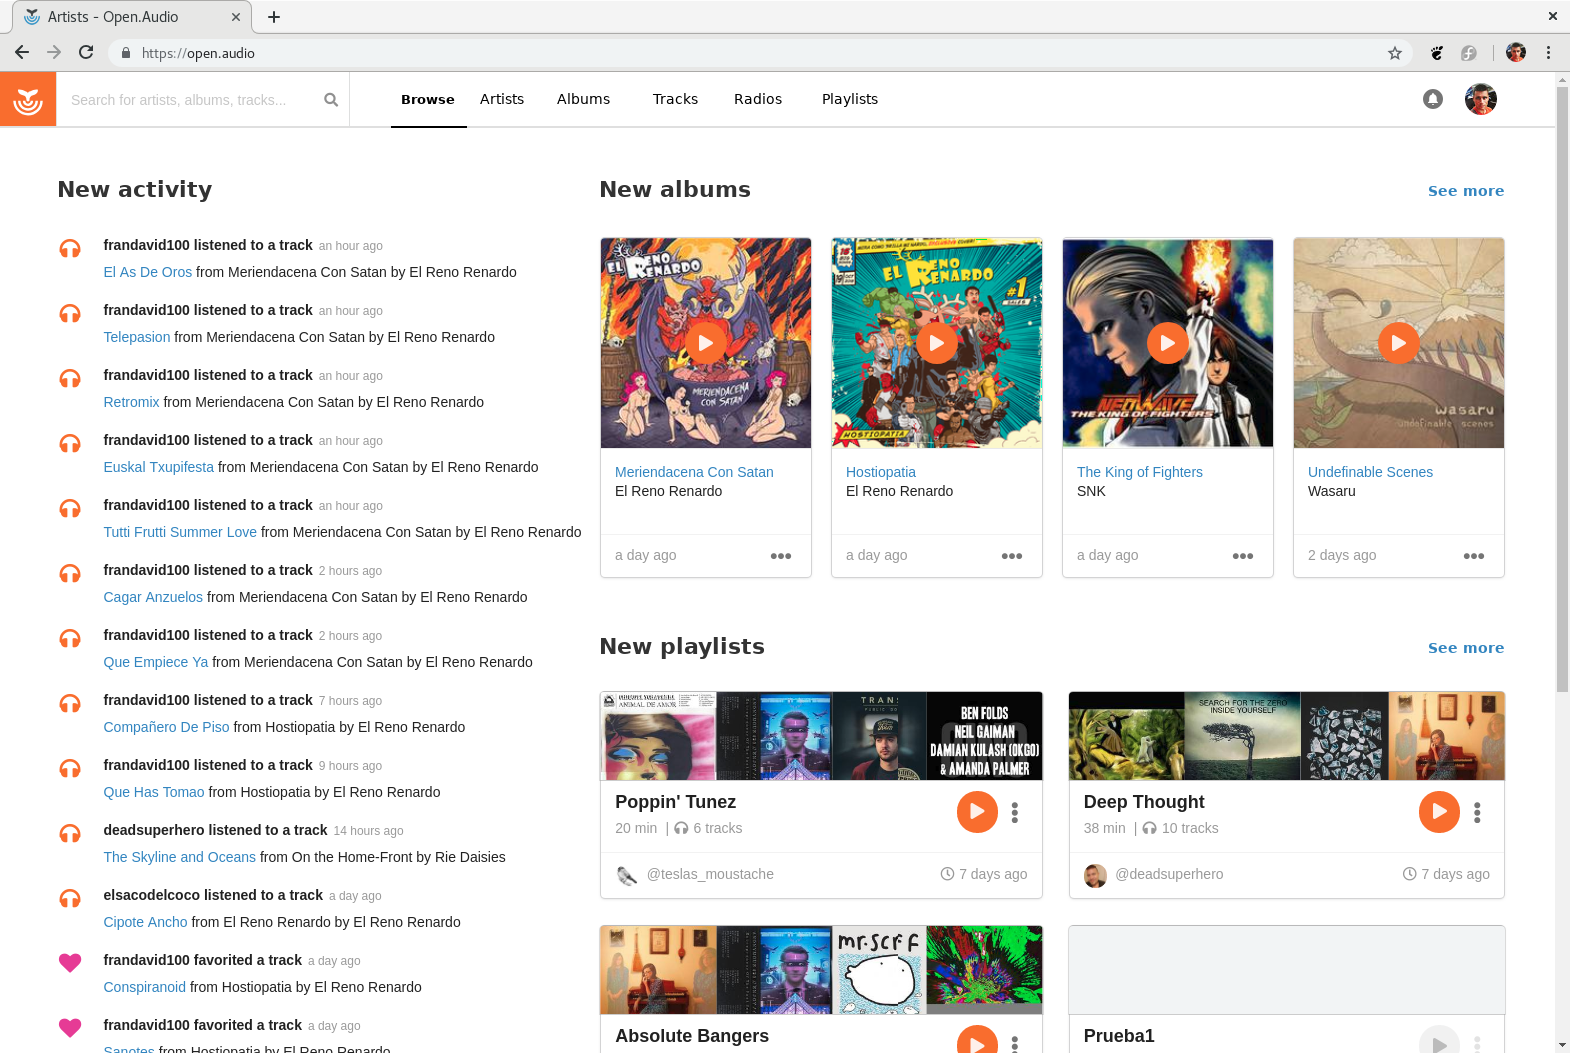Play the Poppin' Tunez playlist
The width and height of the screenshot is (1570, 1053).
[x=977, y=812]
